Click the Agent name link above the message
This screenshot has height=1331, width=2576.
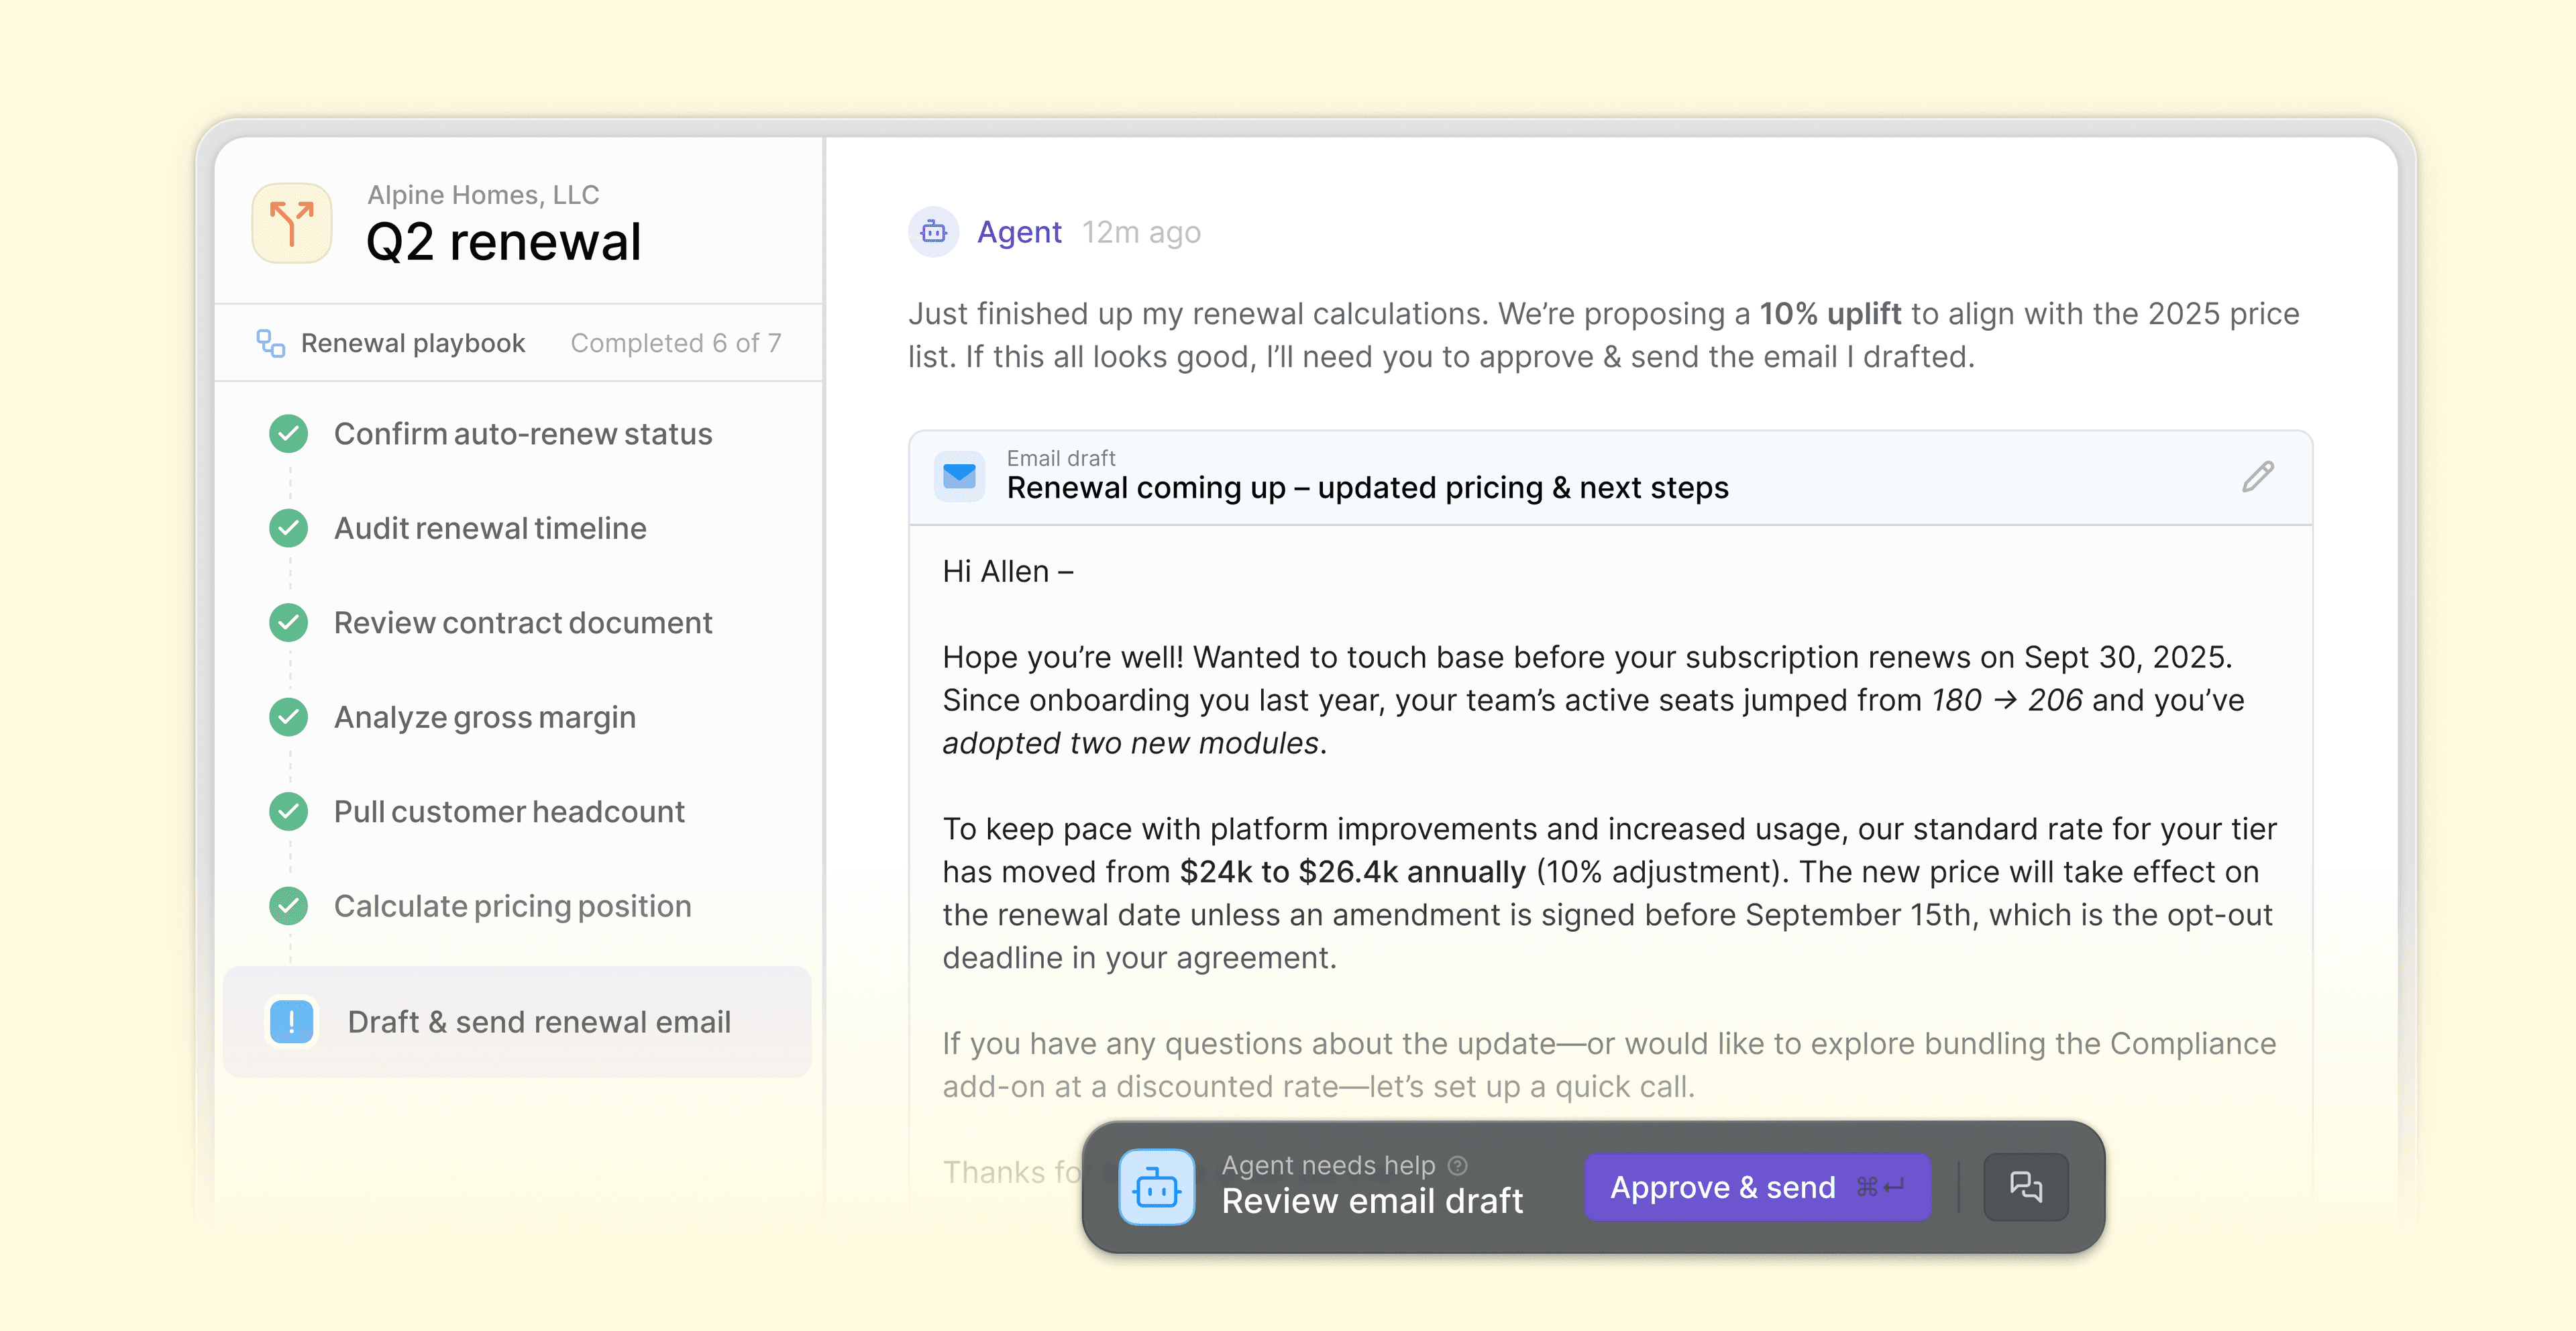1019,231
